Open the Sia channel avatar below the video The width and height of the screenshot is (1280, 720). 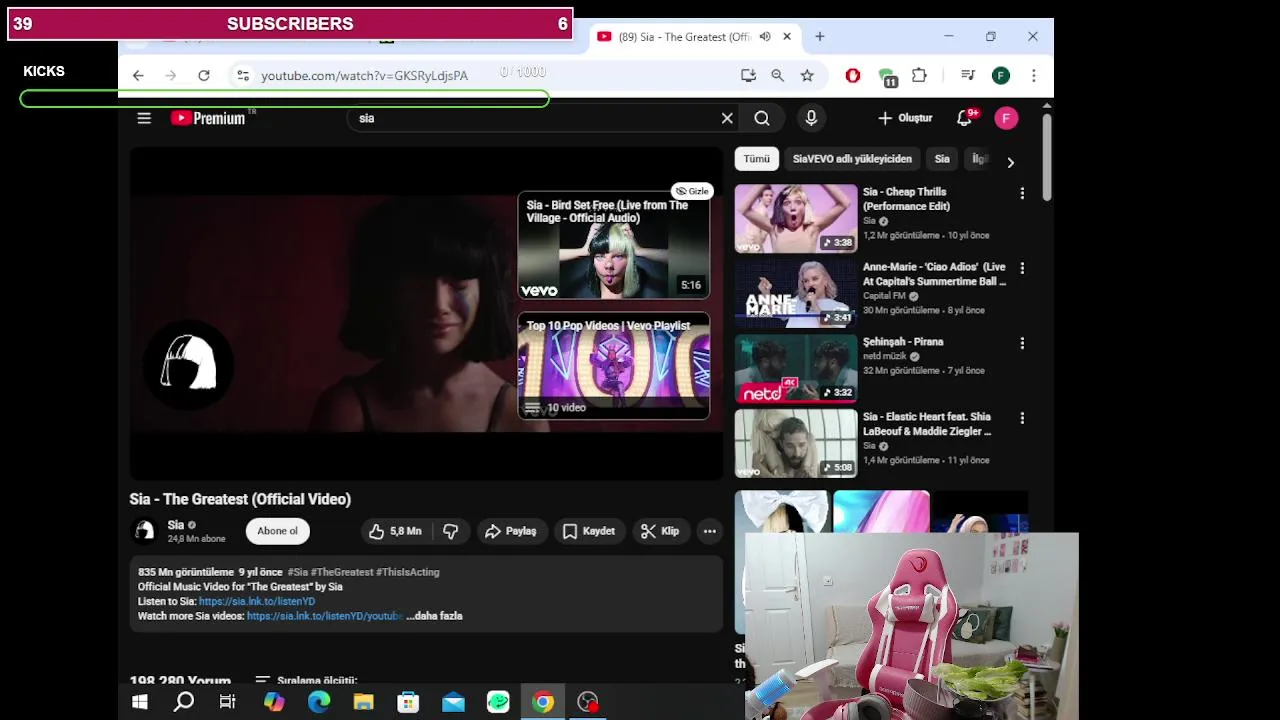(x=145, y=531)
